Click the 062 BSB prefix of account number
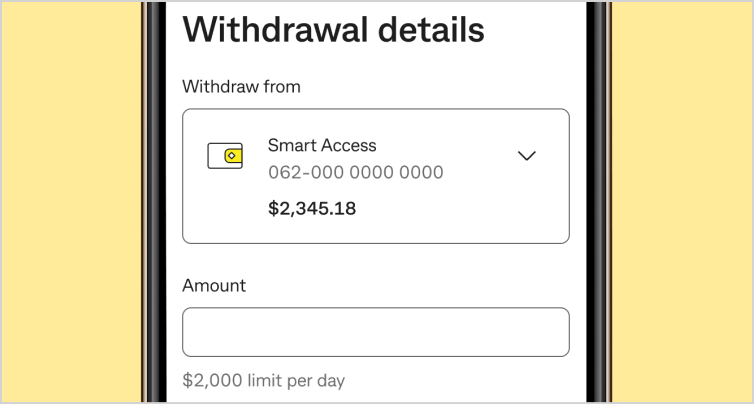Screen dimensions: 754x404 284,173
